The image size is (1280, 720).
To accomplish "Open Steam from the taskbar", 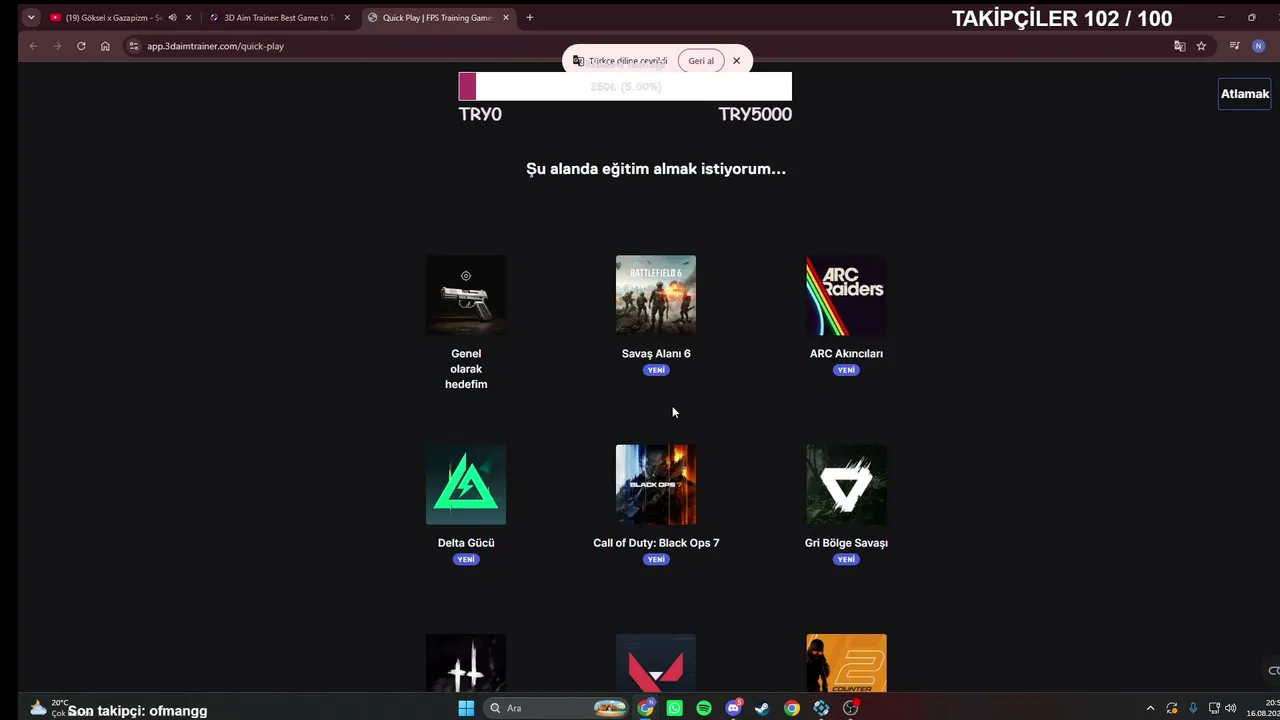I will click(762, 708).
